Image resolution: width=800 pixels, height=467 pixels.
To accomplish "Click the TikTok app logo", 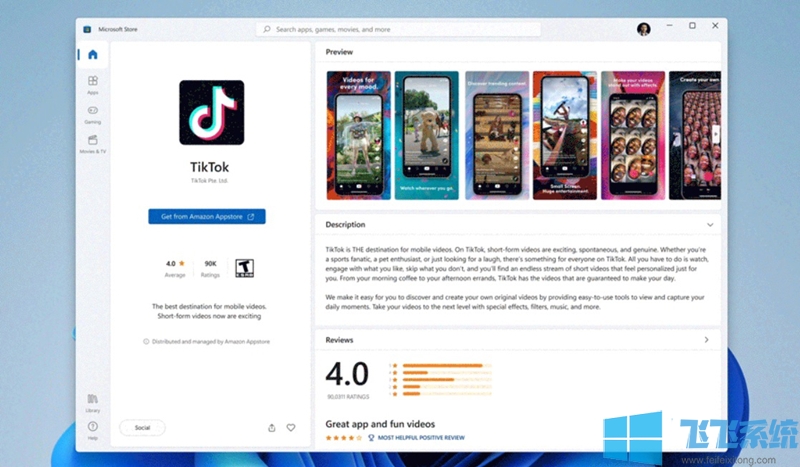I will [x=212, y=112].
